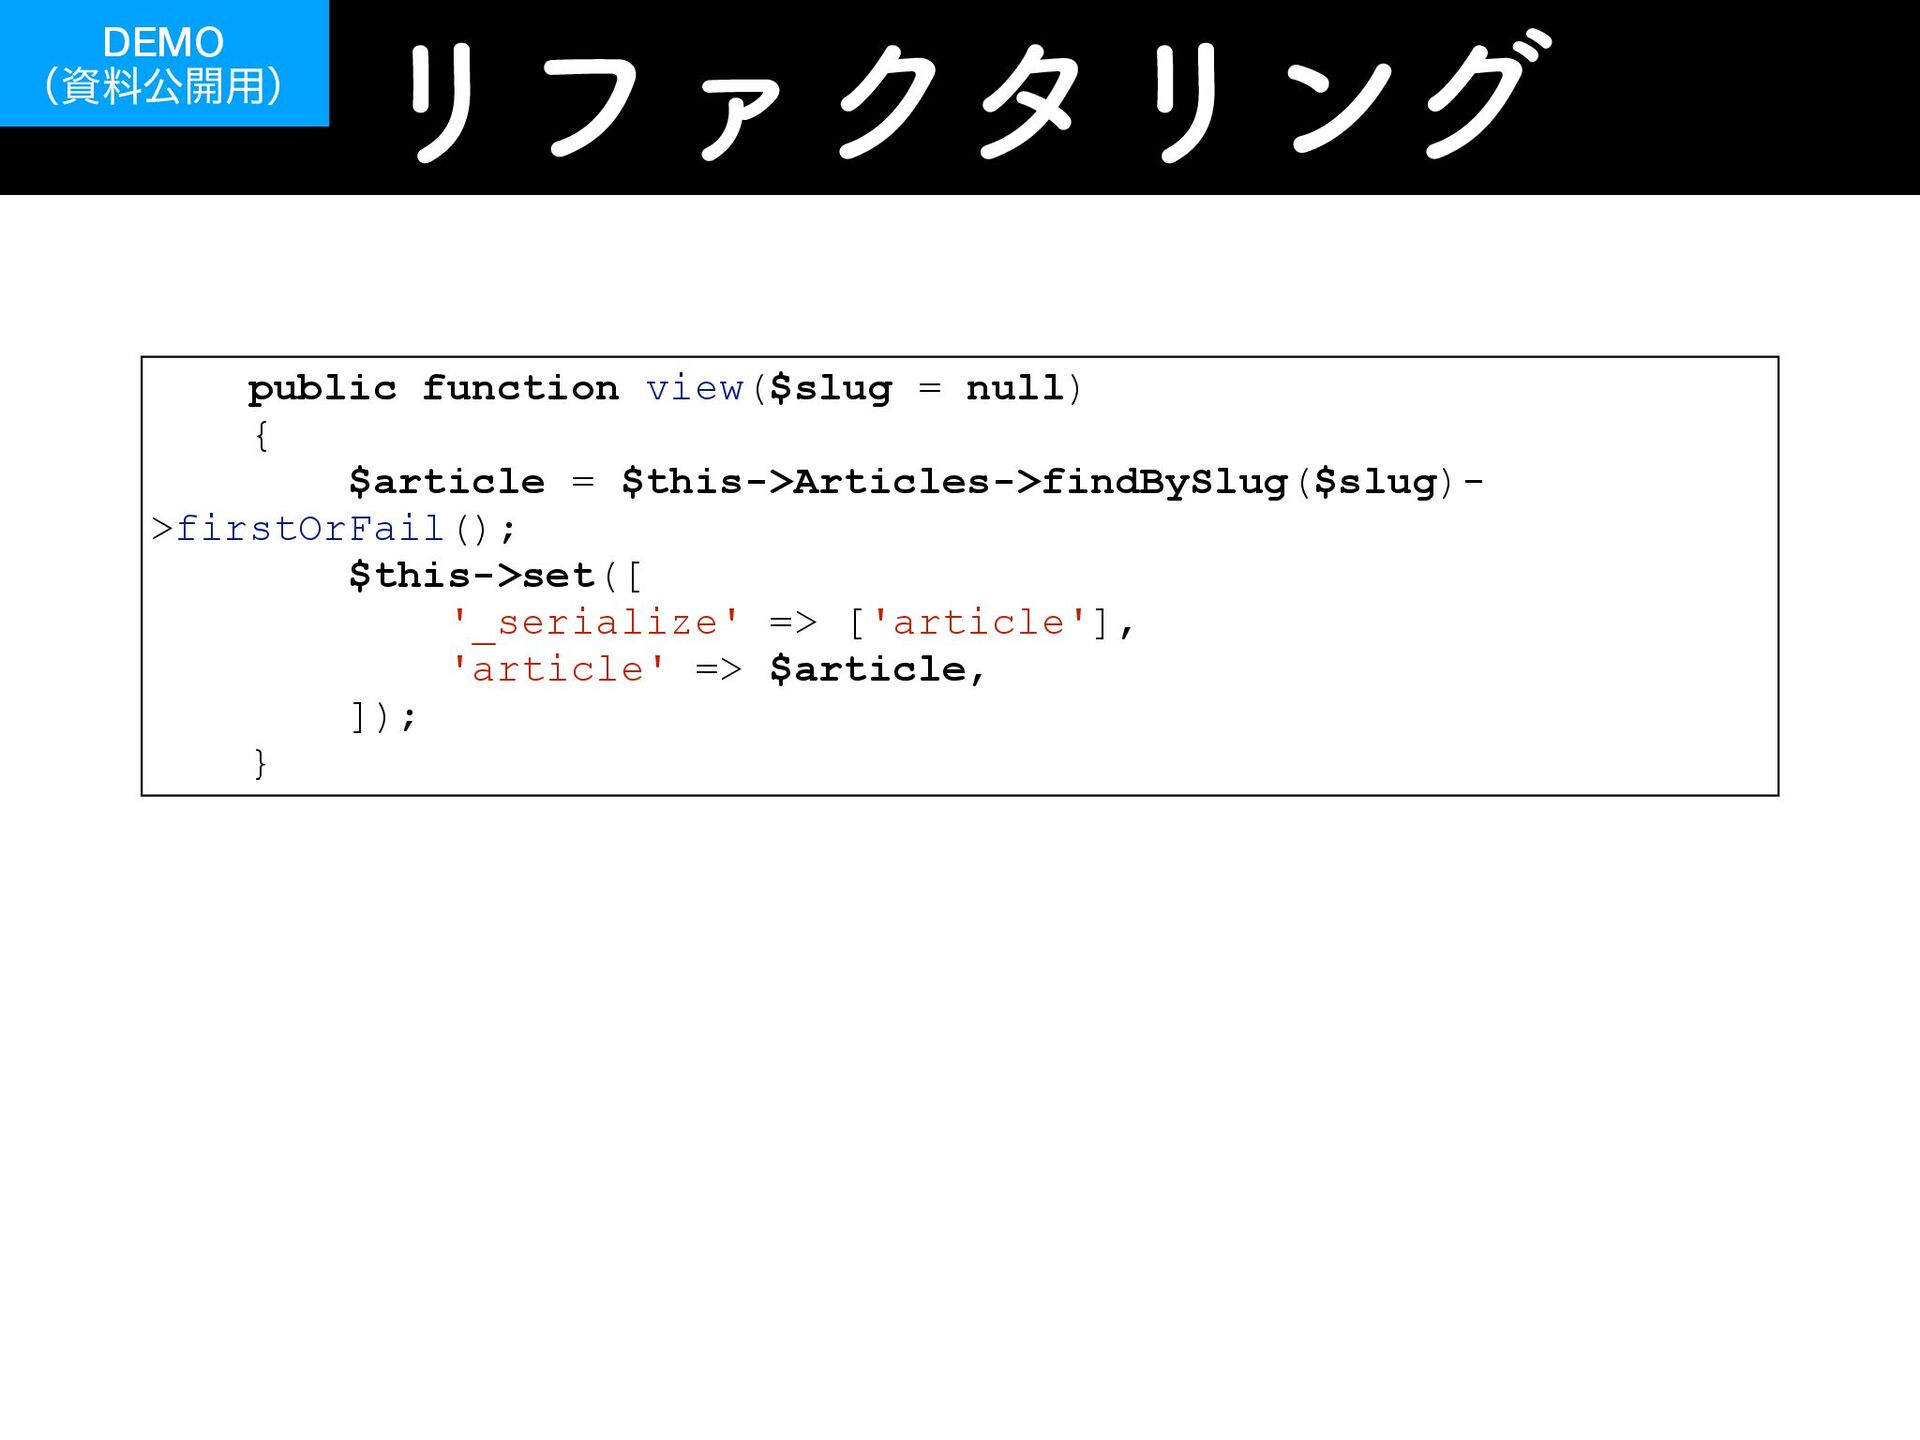Viewport: 1920px width, 1440px height.
Task: Click the 'null' default value
Action: coord(1014,388)
